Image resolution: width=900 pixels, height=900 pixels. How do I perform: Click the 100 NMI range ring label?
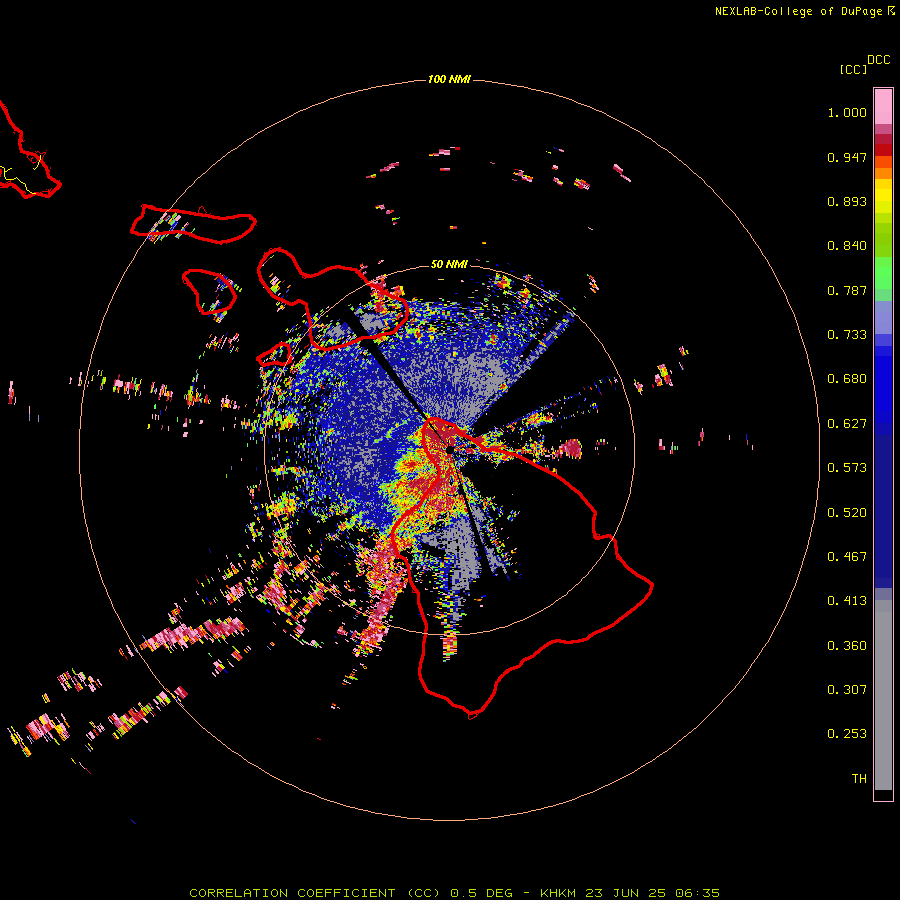click(x=449, y=79)
